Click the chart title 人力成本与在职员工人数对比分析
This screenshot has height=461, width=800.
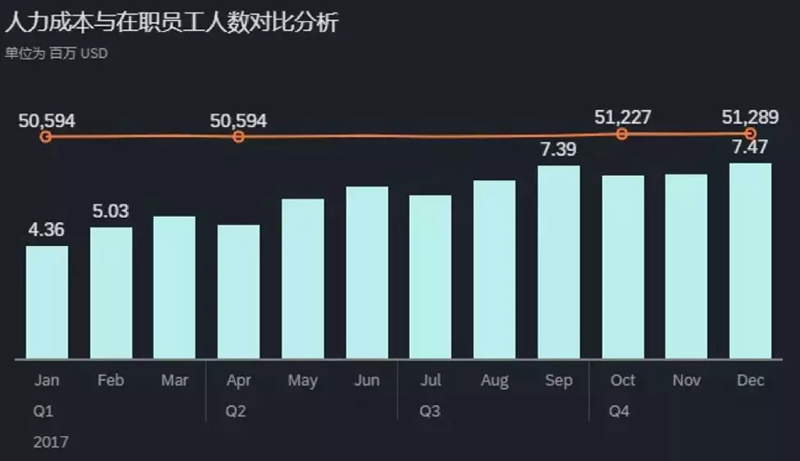[171, 22]
